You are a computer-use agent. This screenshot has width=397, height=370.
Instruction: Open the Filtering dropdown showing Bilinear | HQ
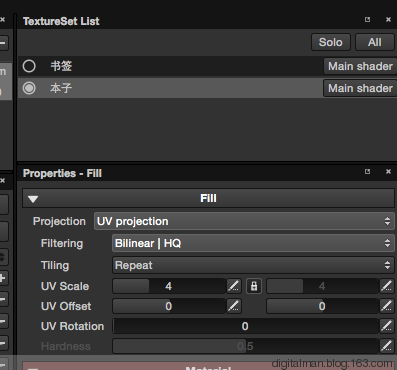tap(253, 243)
